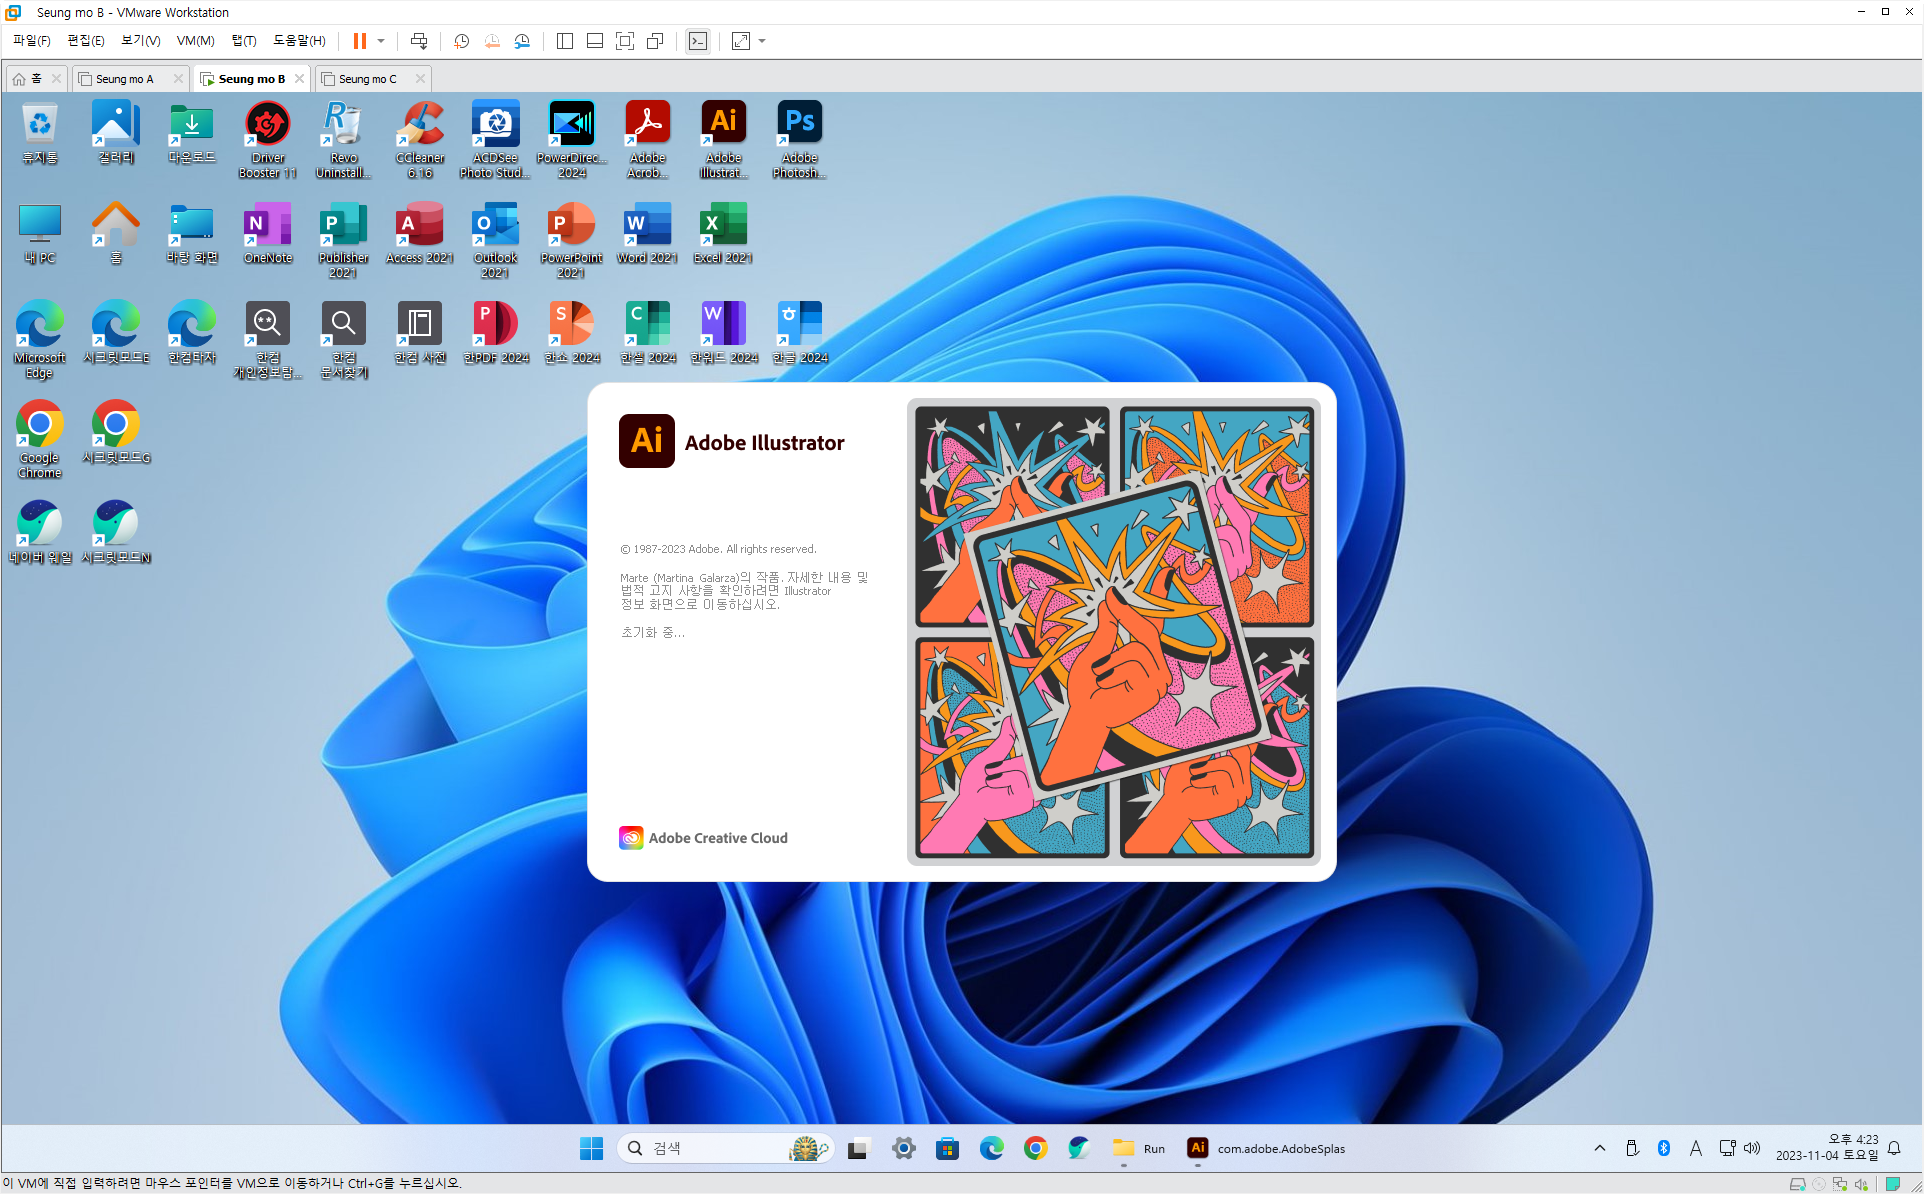Open the power options dropdown arrow
The height and width of the screenshot is (1194, 1924).
tap(381, 41)
